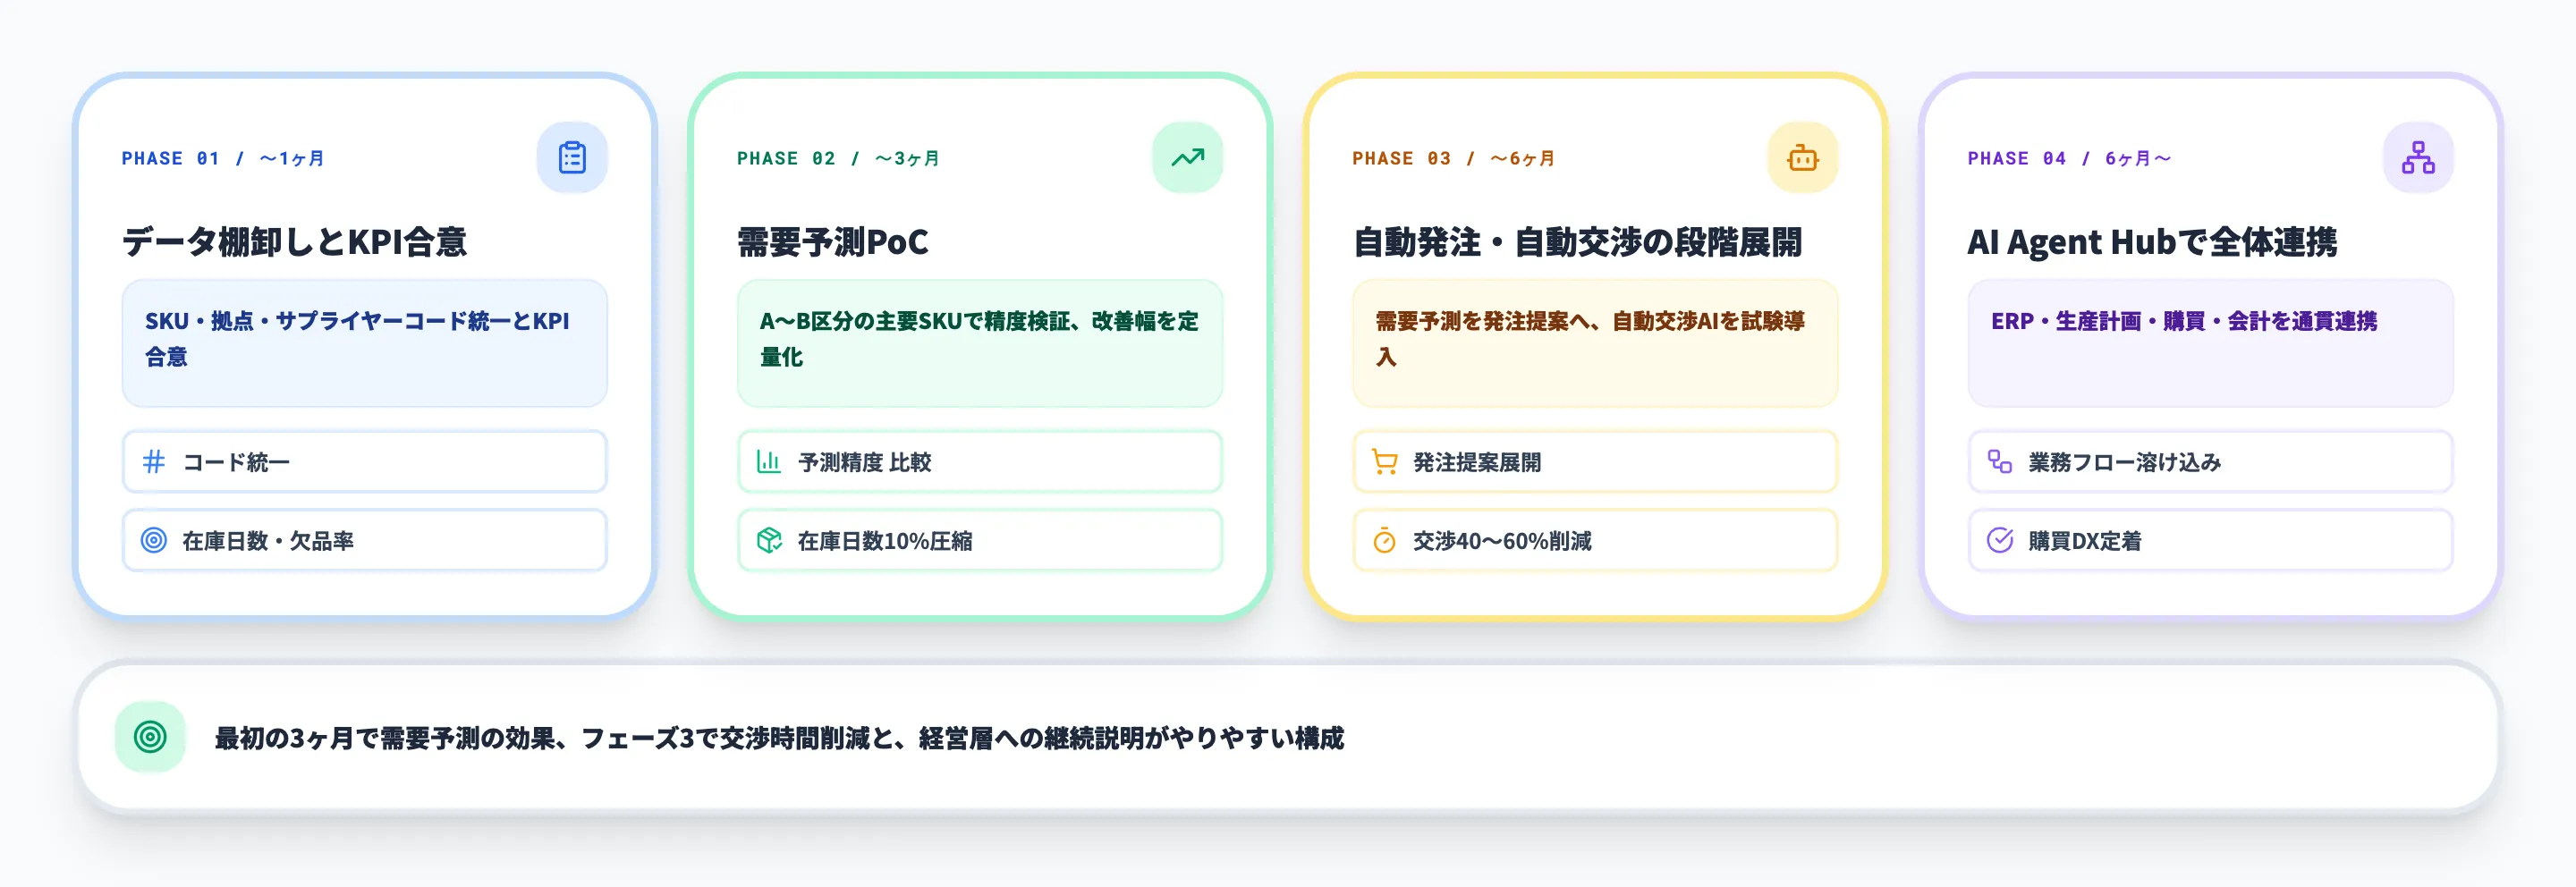Click the workflow icon beside 業務フロー溶け込み
This screenshot has height=887, width=2576.
click(x=2000, y=462)
